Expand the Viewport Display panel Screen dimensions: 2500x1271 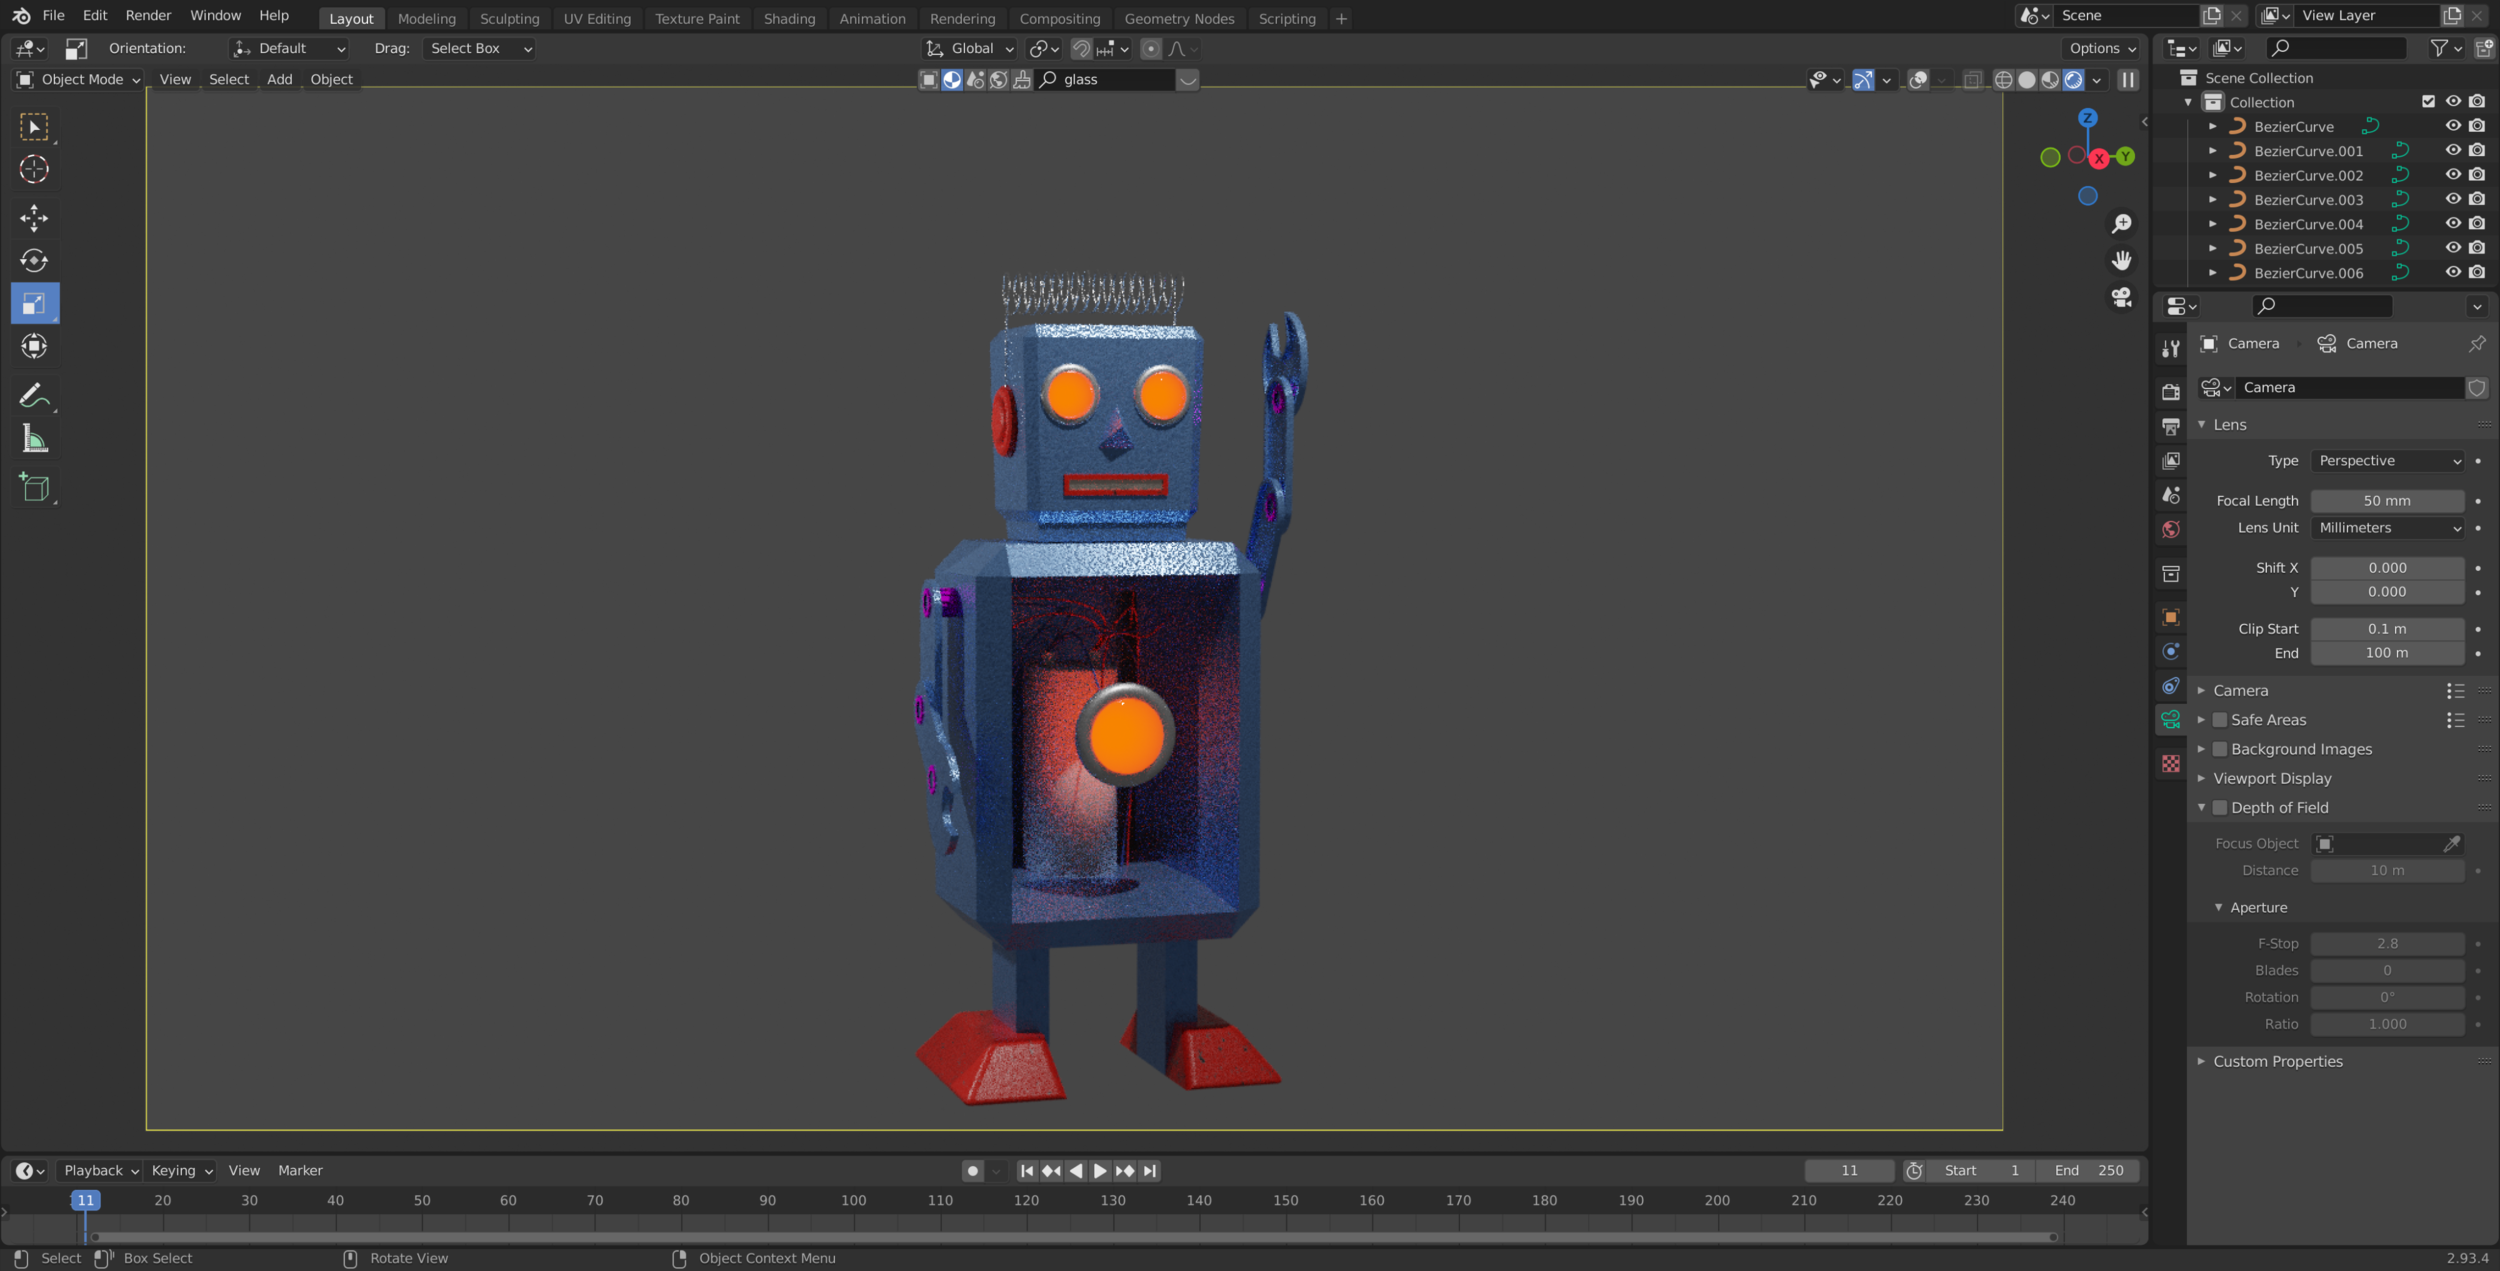tap(2271, 778)
